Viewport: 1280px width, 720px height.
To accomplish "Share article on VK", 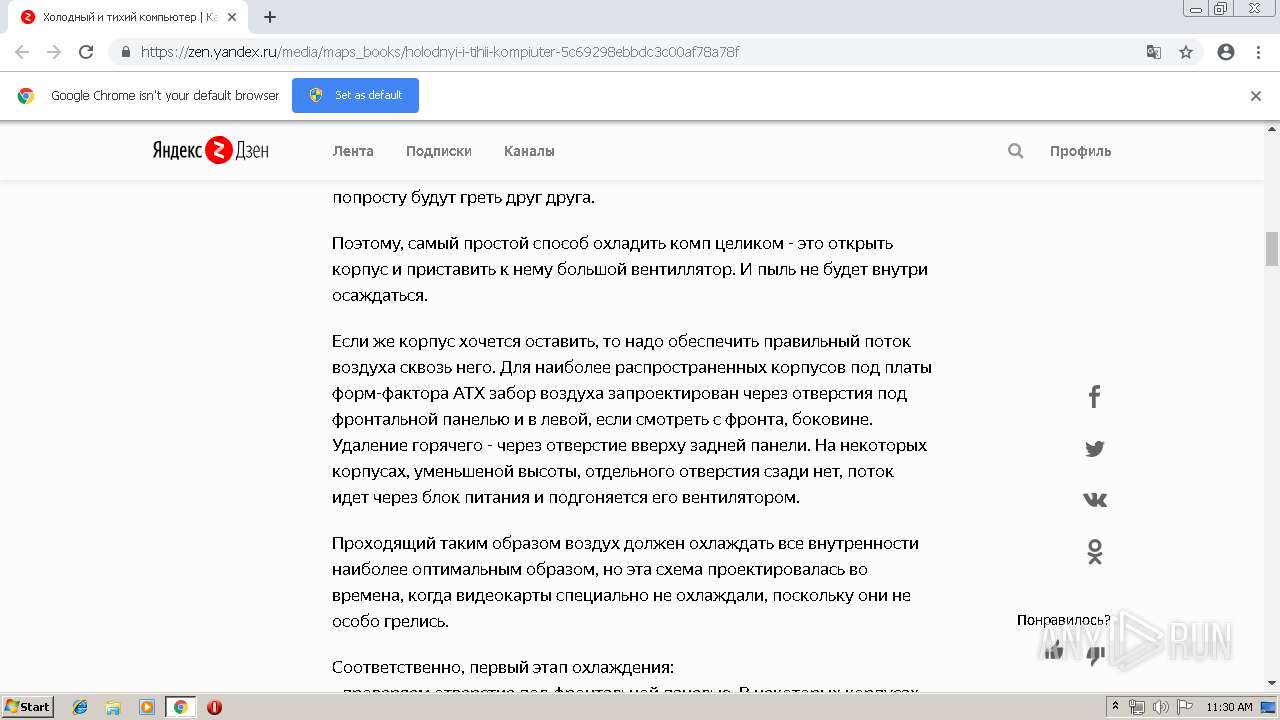I will pyautogui.click(x=1095, y=499).
